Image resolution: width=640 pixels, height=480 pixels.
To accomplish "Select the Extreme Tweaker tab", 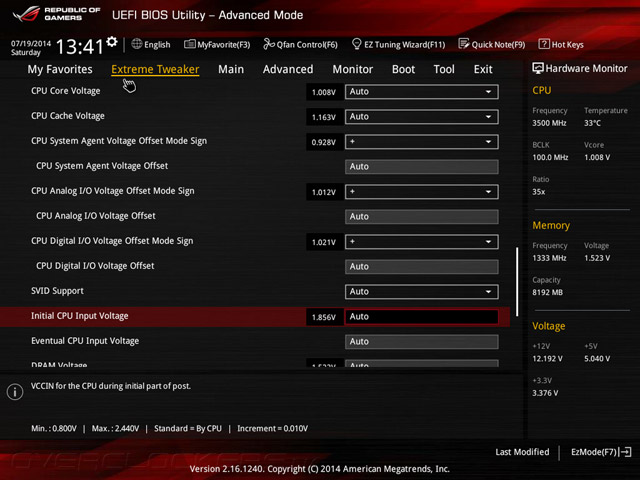I will 155,69.
